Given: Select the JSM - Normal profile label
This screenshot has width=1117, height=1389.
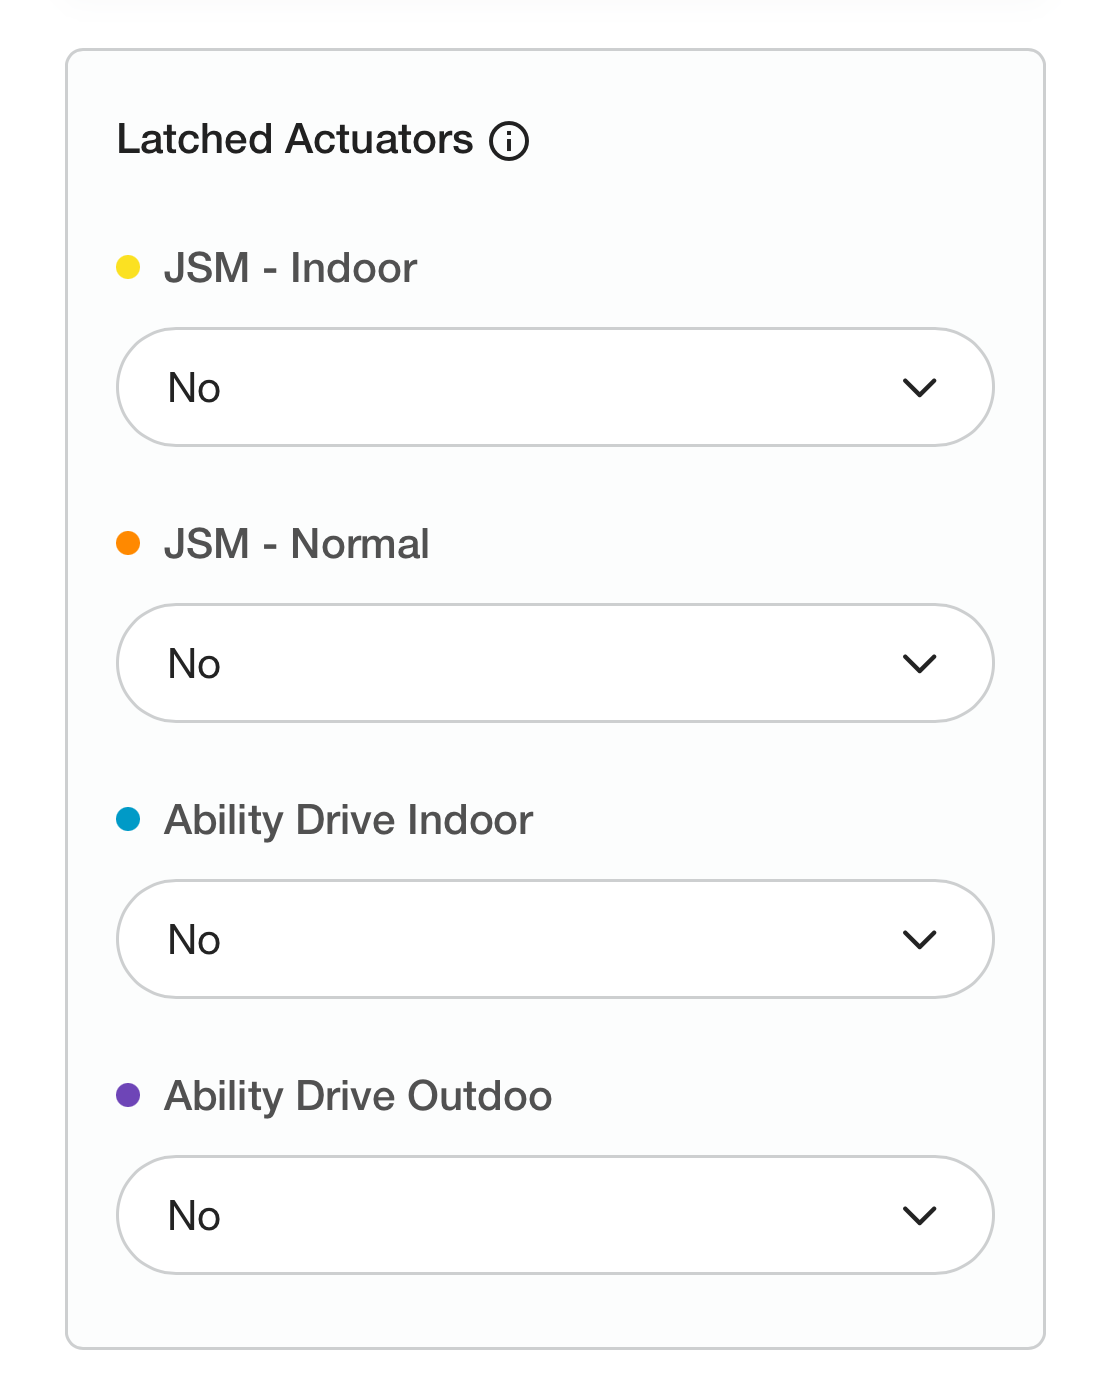Looking at the screenshot, I should 296,544.
